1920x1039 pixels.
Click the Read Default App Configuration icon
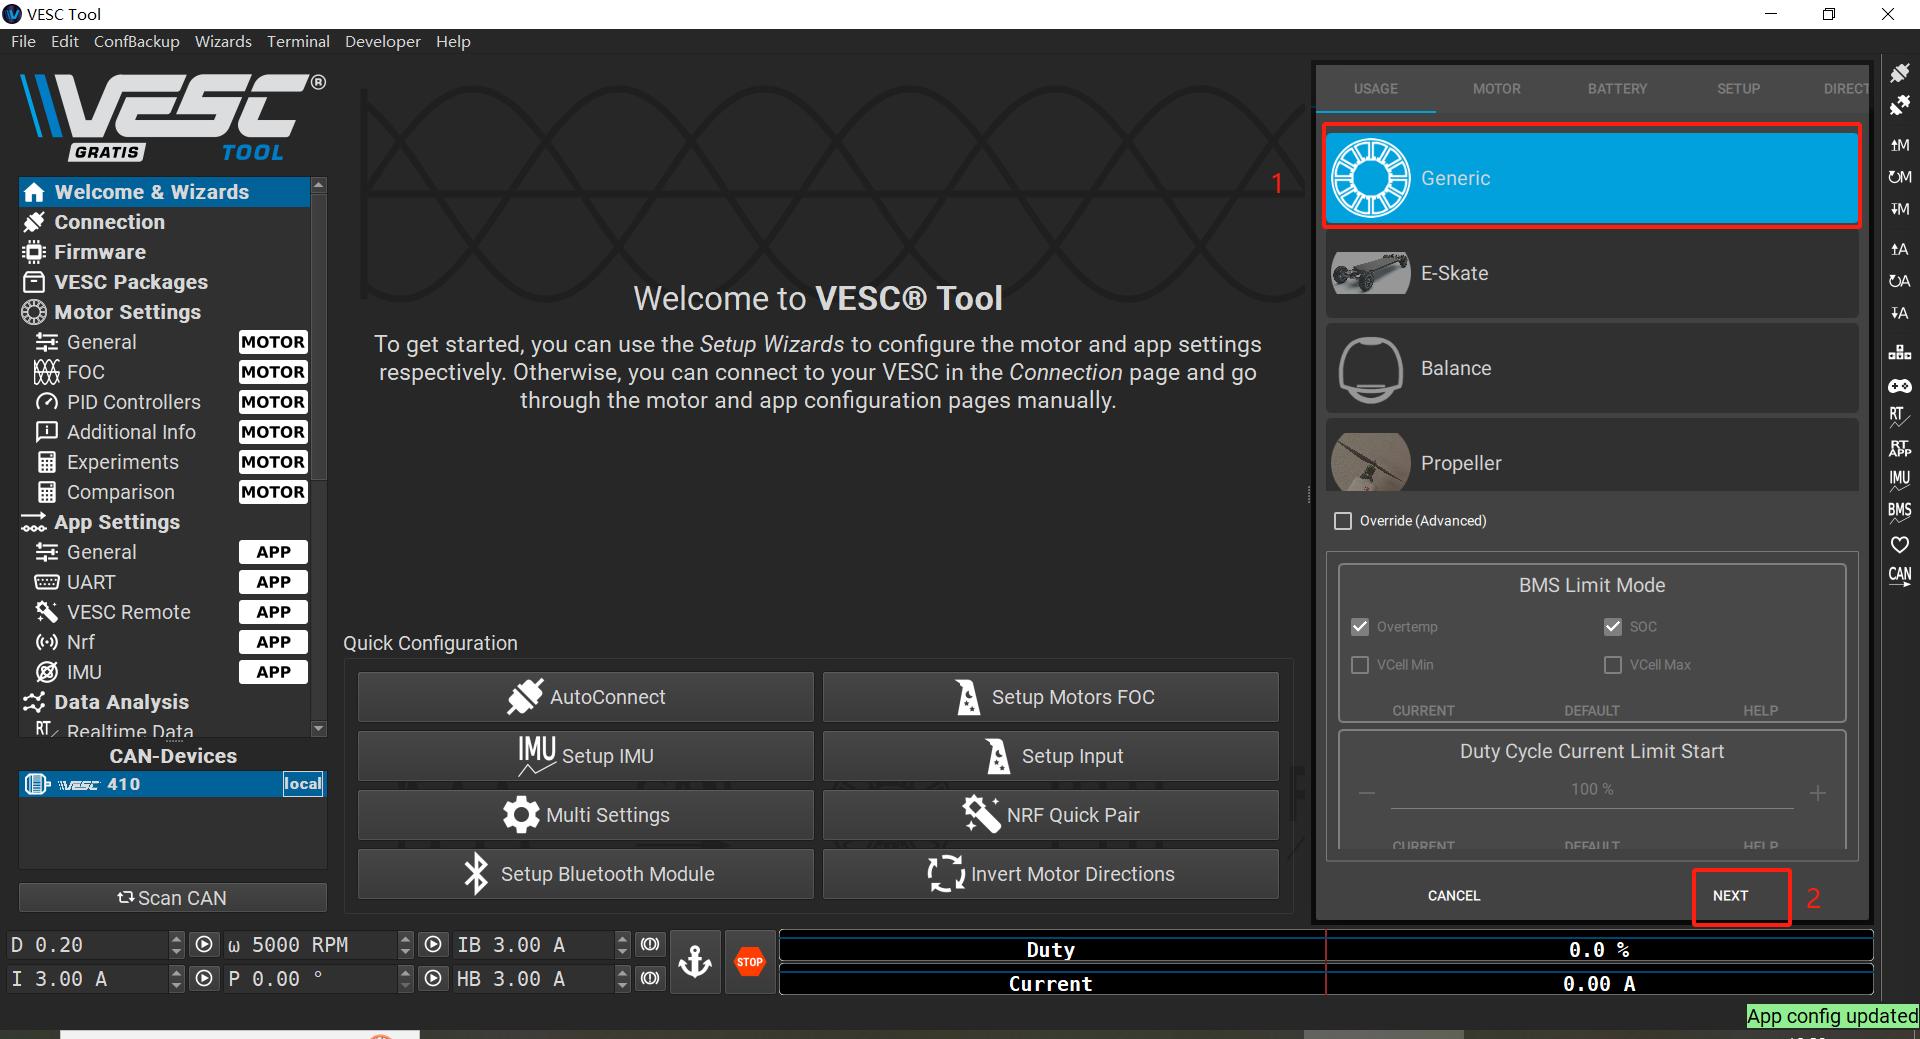[x=1899, y=281]
